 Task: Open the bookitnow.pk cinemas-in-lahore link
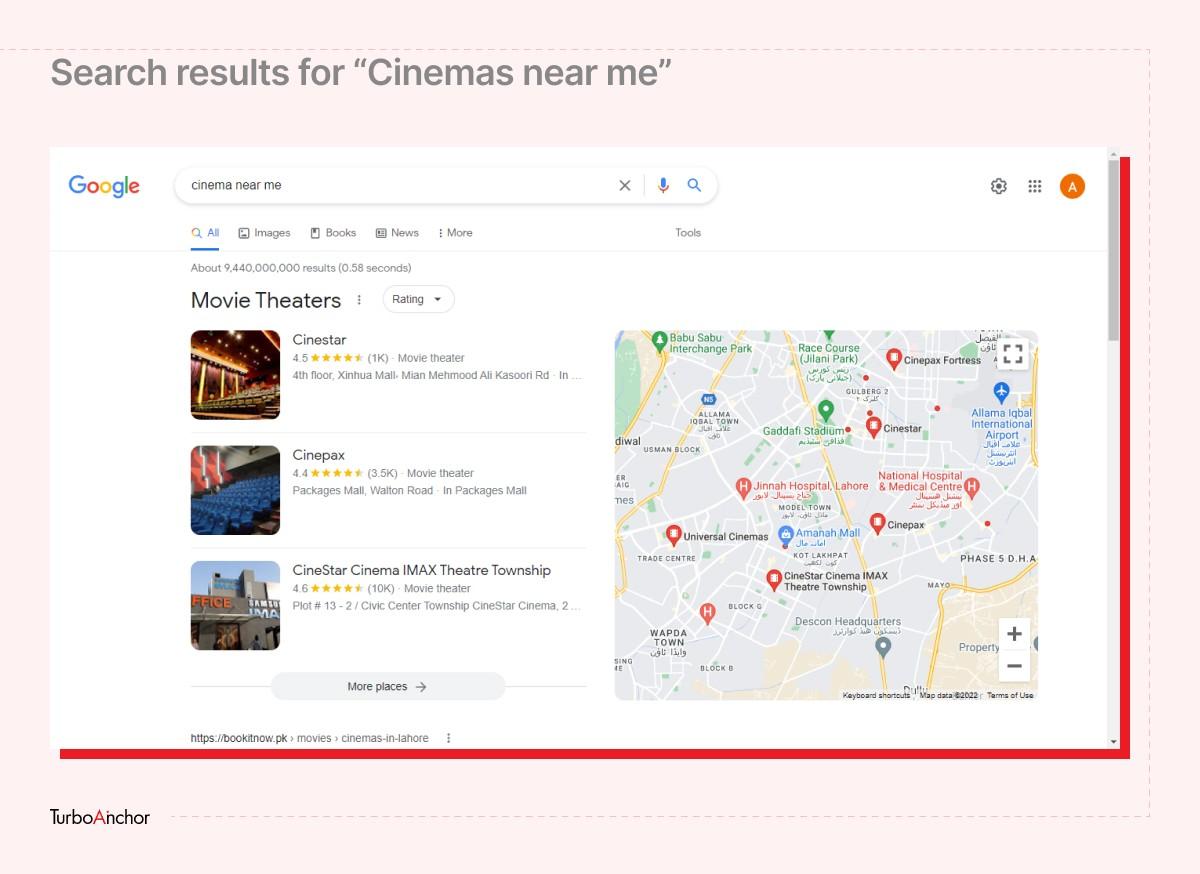click(x=310, y=738)
